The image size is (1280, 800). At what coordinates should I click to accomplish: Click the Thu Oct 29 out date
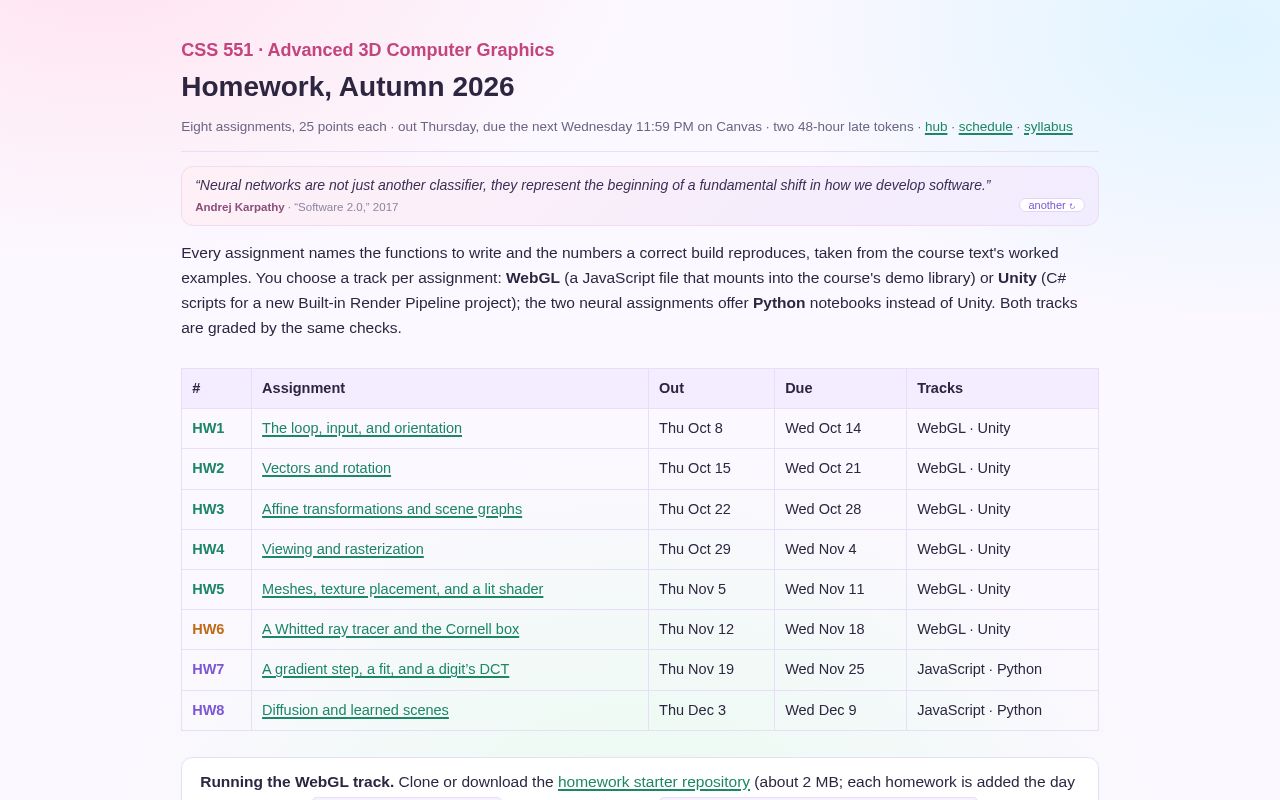tap(695, 549)
